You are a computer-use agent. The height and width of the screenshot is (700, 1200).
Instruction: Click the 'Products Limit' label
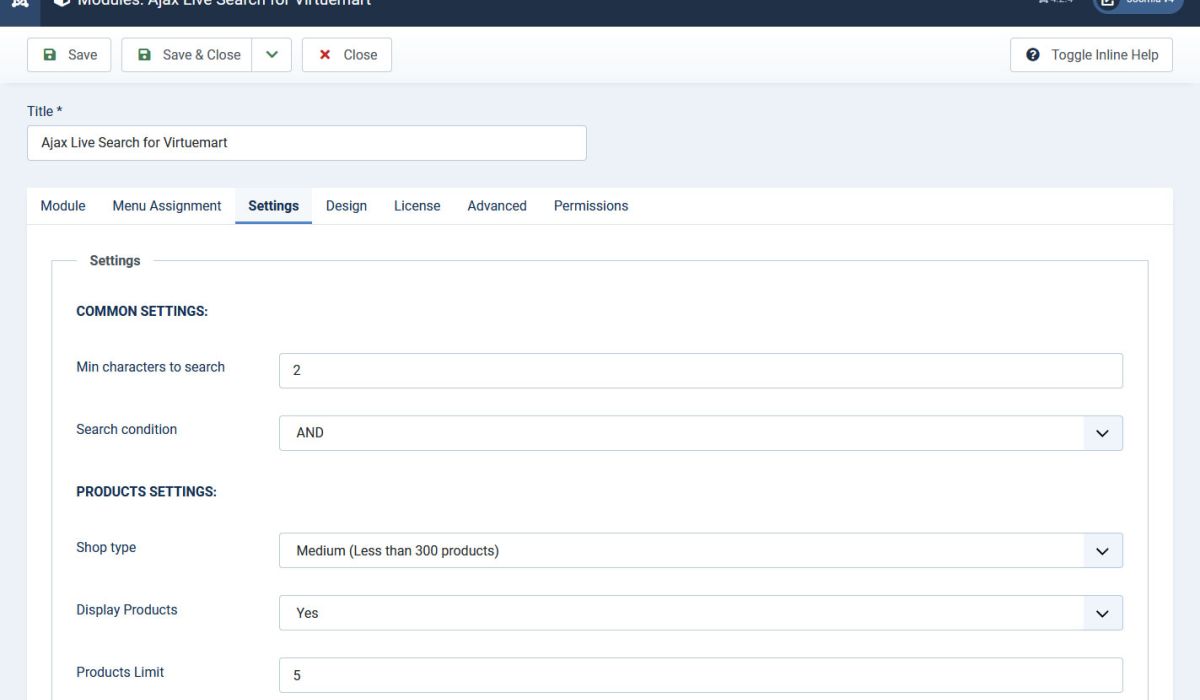click(x=120, y=672)
